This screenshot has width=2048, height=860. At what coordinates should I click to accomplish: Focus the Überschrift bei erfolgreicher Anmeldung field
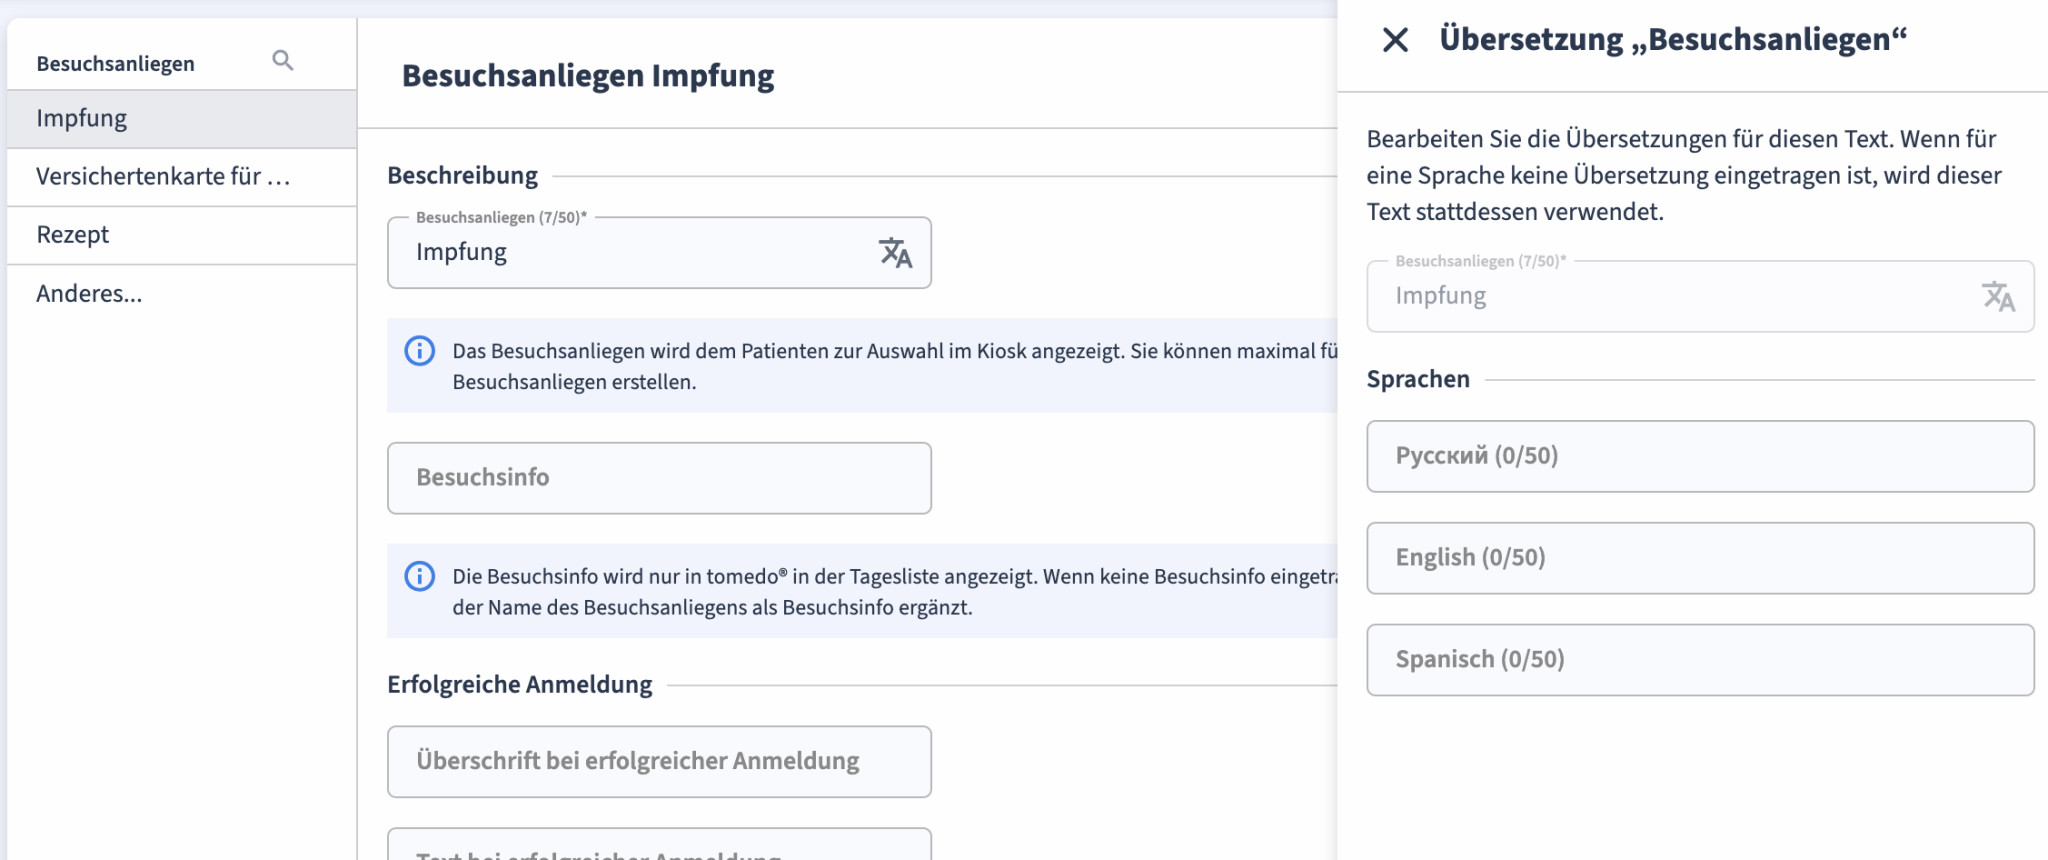[659, 761]
